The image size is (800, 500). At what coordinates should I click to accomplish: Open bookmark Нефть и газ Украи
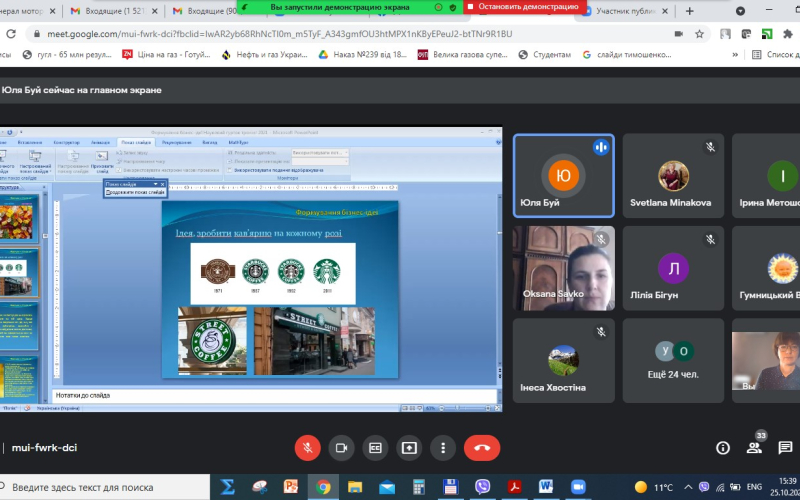click(x=264, y=55)
